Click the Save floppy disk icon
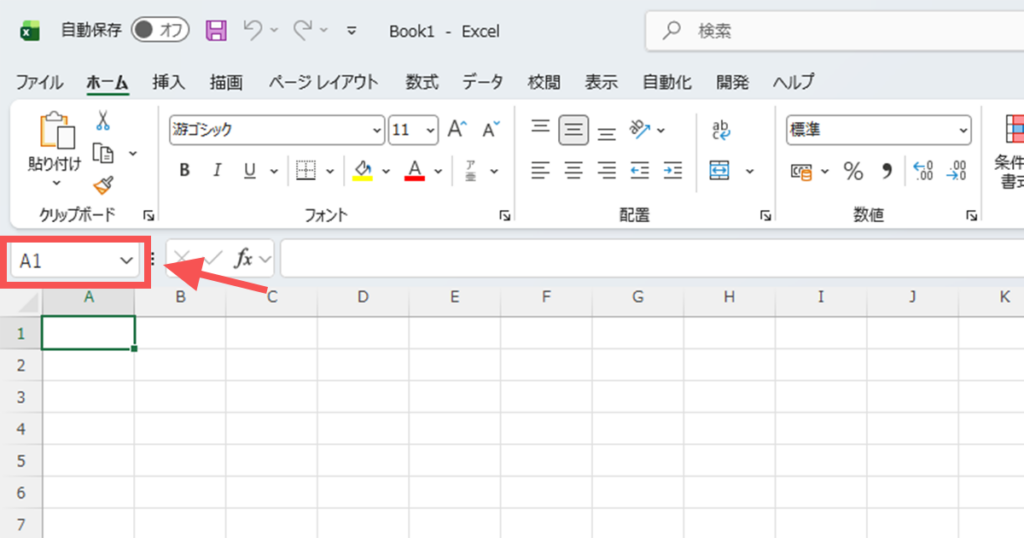Image resolution: width=1024 pixels, height=538 pixels. 216,30
